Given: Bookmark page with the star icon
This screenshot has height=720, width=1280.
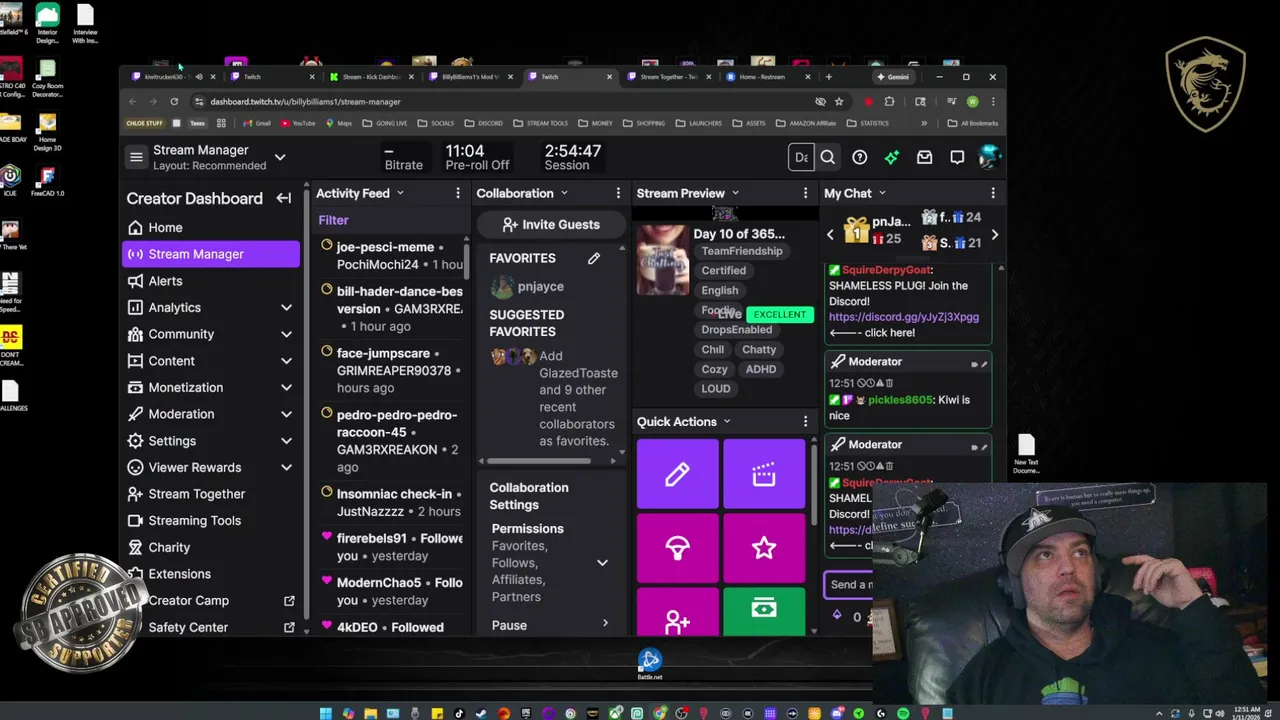Looking at the screenshot, I should point(839,101).
